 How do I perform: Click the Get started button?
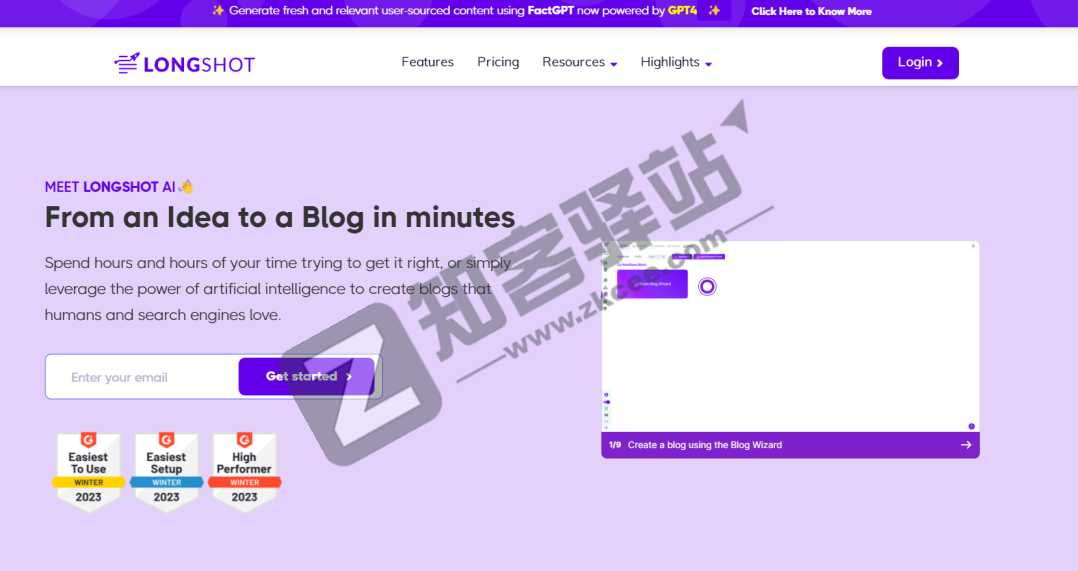(307, 377)
